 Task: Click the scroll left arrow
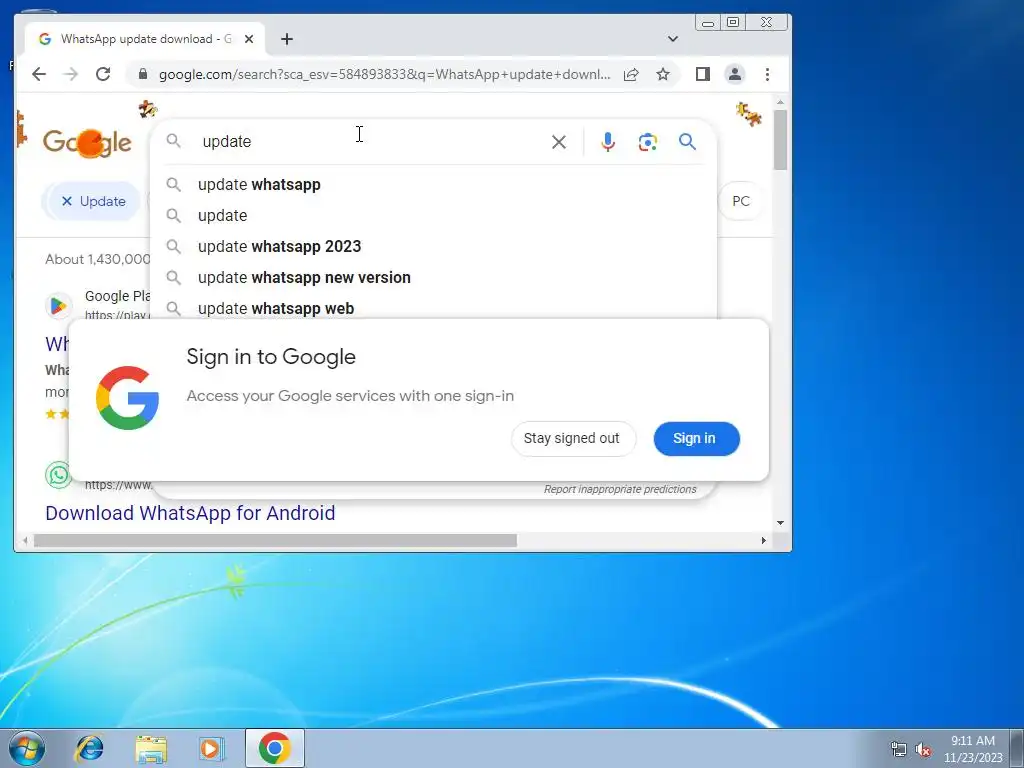(25, 541)
